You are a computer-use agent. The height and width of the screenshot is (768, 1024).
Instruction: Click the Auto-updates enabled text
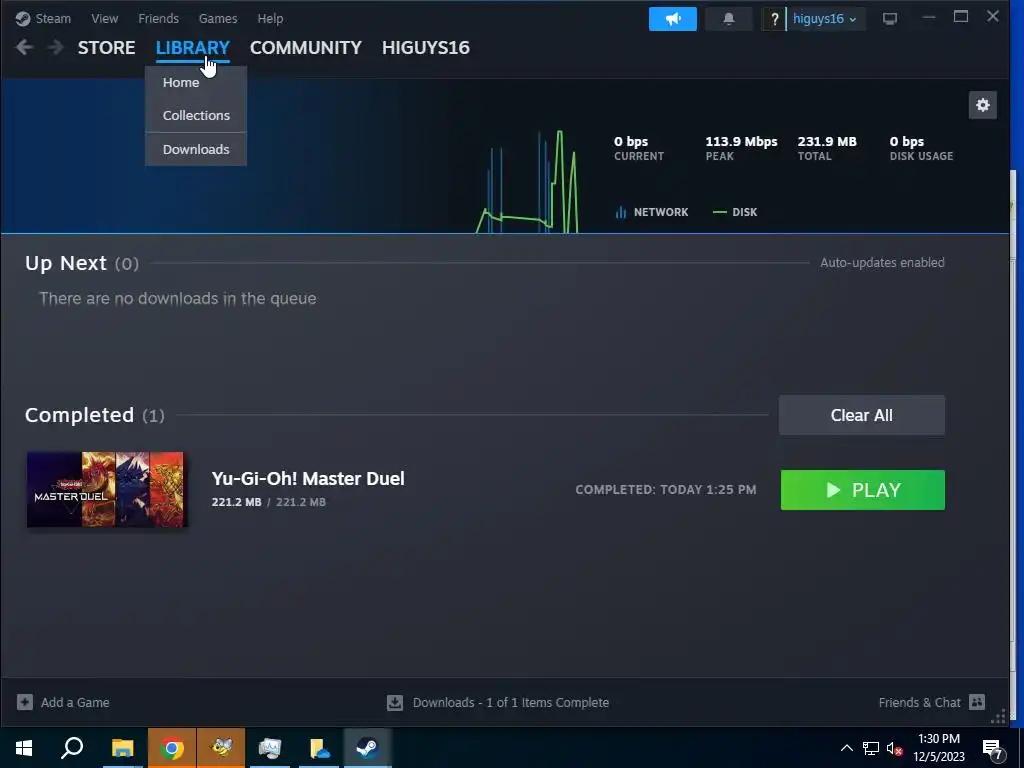pos(882,263)
